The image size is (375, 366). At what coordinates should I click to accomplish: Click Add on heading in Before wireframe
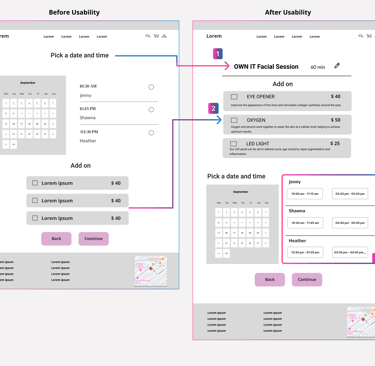pyautogui.click(x=81, y=165)
